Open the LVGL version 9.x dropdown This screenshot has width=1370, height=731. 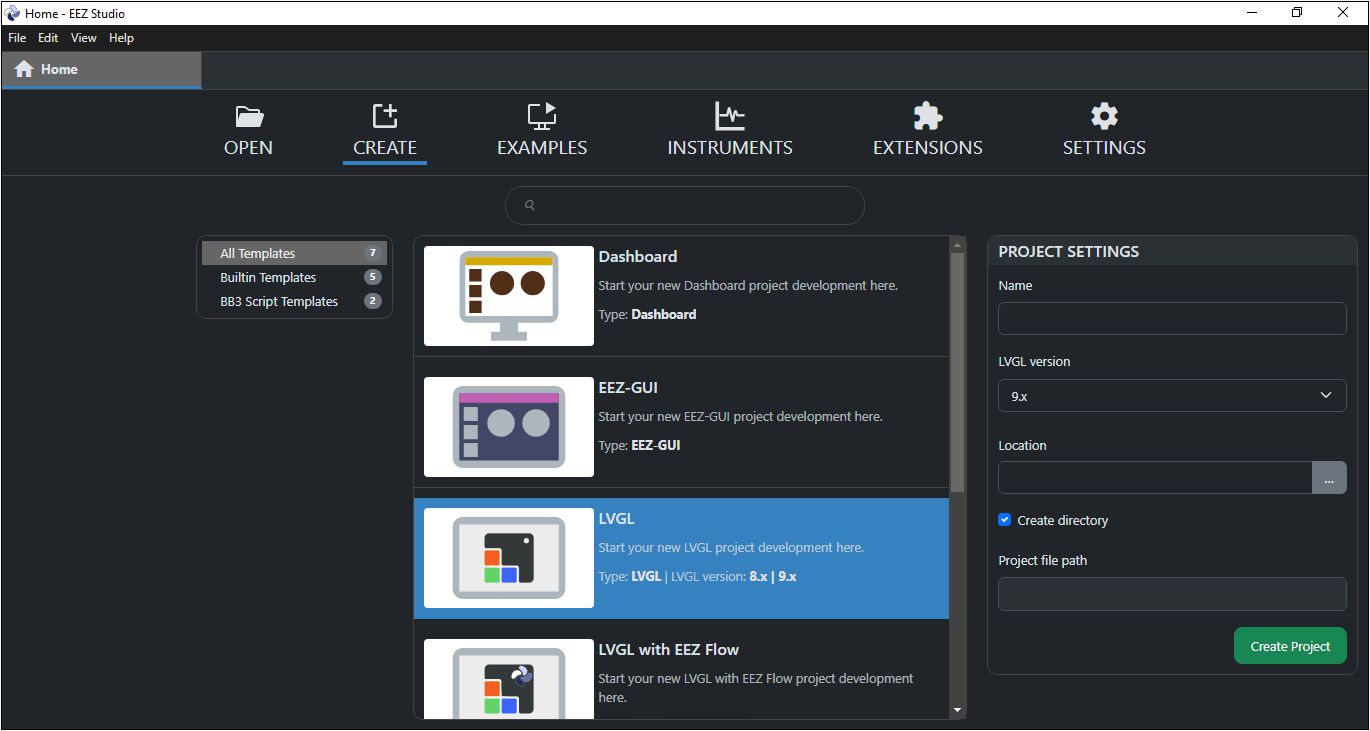coord(1172,396)
